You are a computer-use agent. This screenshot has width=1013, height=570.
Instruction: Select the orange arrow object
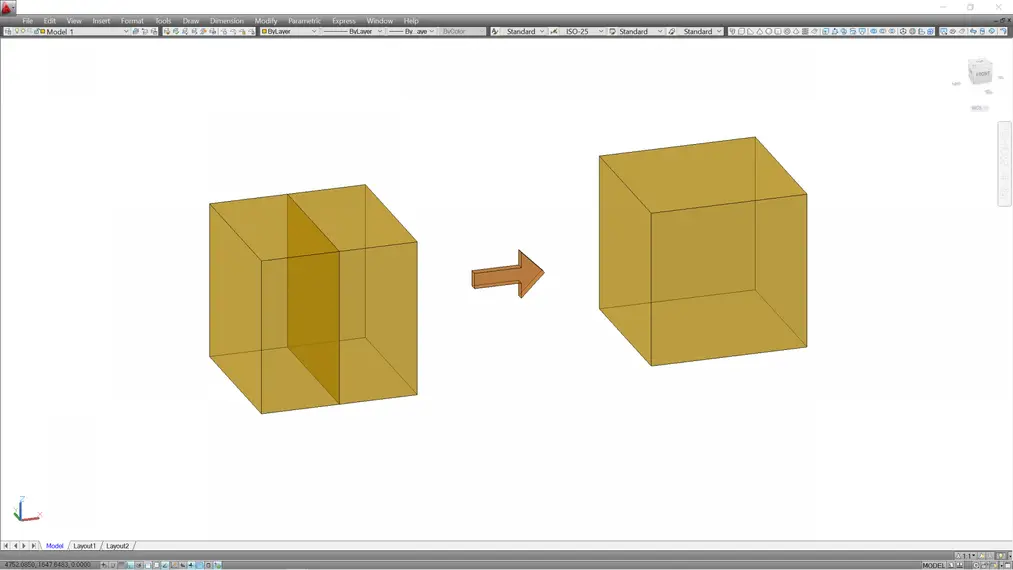click(508, 273)
